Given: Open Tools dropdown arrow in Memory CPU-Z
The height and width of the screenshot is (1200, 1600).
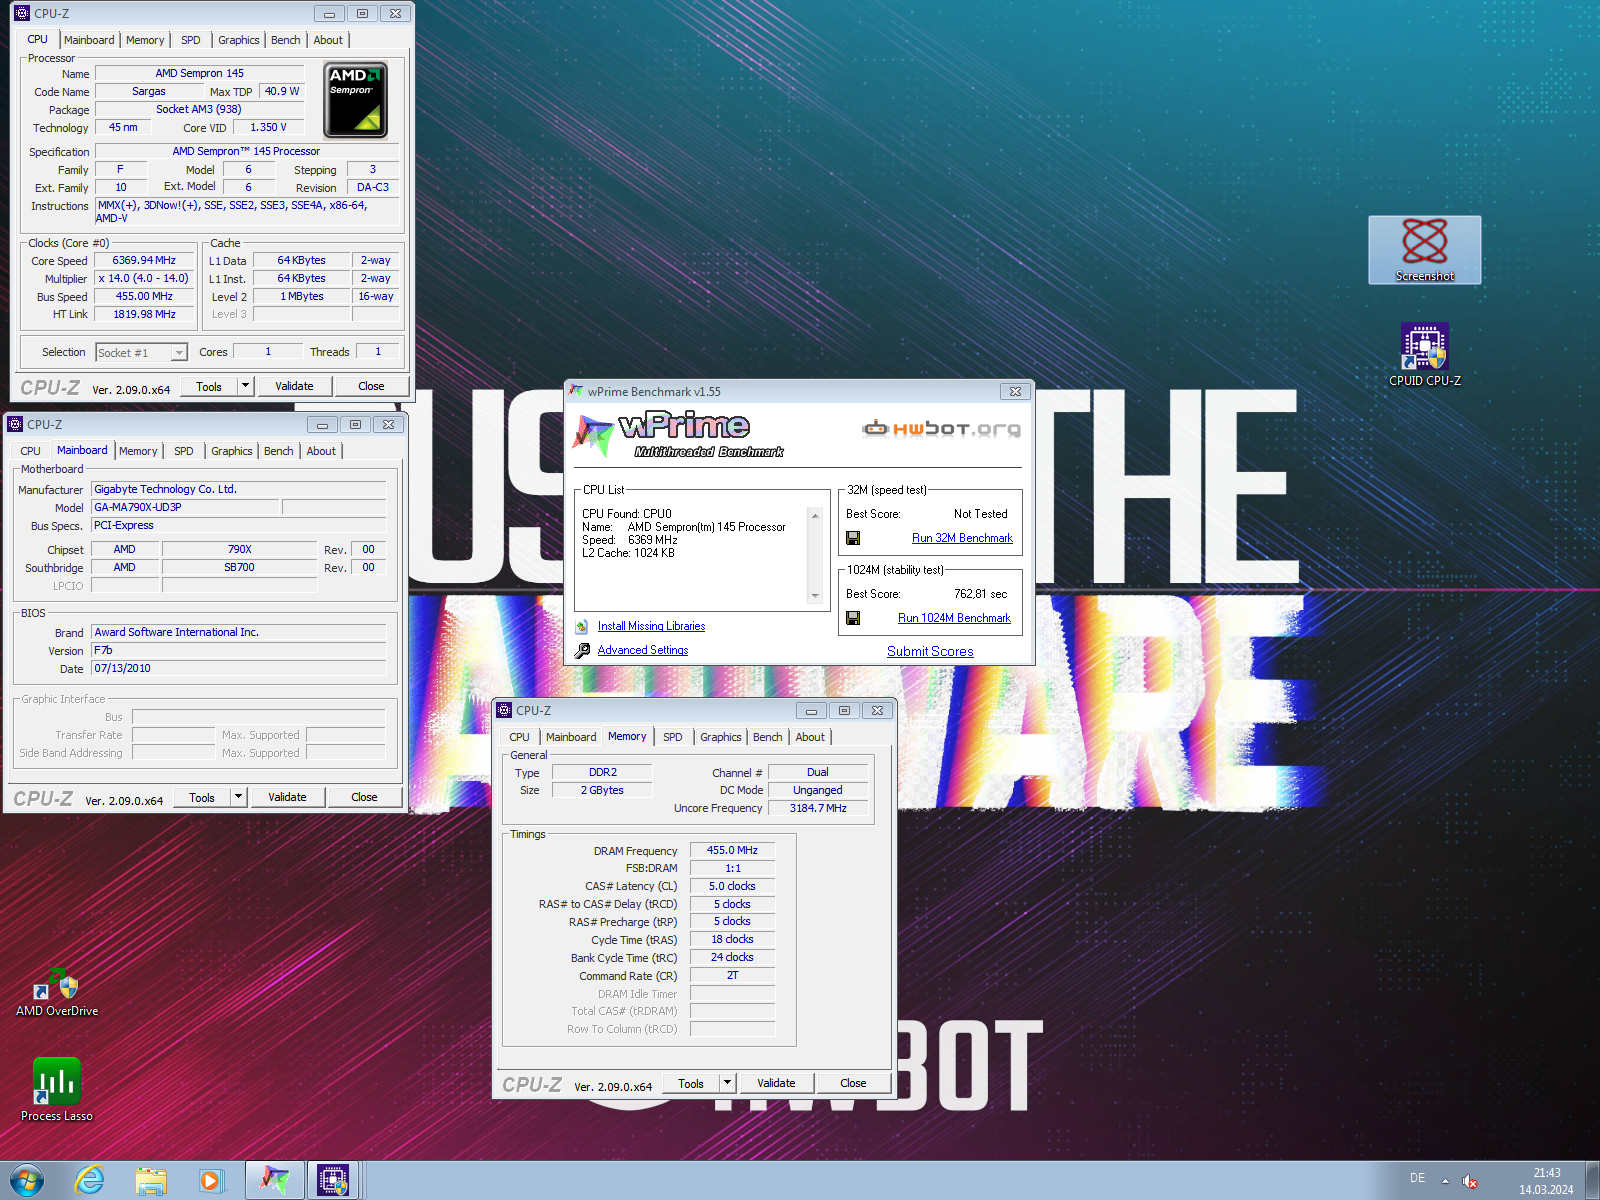Looking at the screenshot, I should [x=727, y=1083].
